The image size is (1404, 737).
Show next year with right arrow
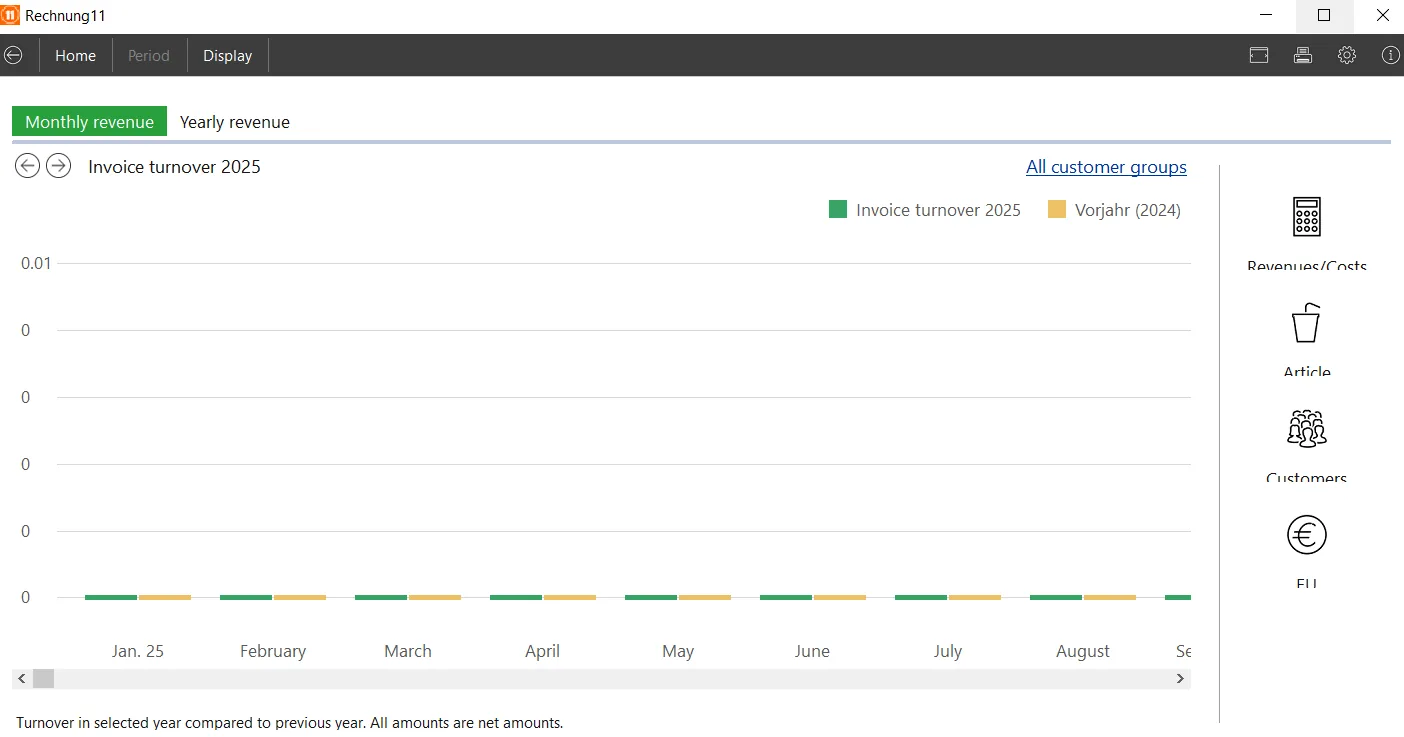[59, 166]
